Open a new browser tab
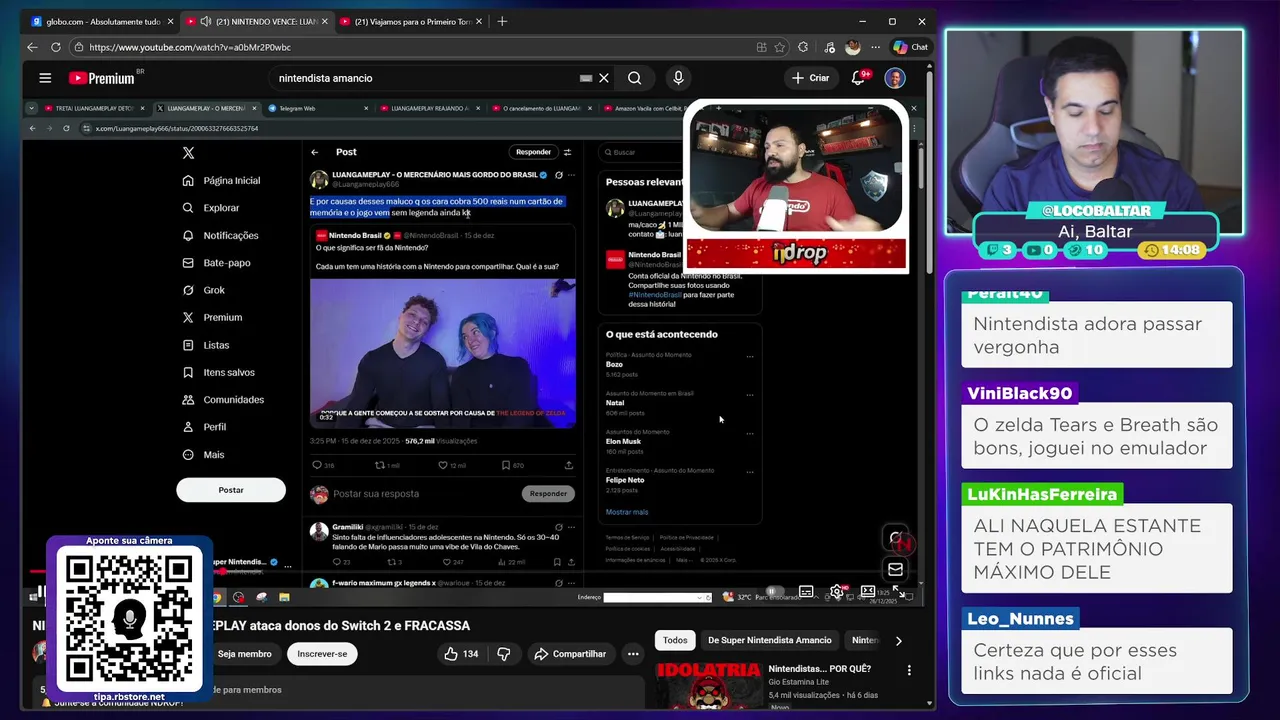 502,21
